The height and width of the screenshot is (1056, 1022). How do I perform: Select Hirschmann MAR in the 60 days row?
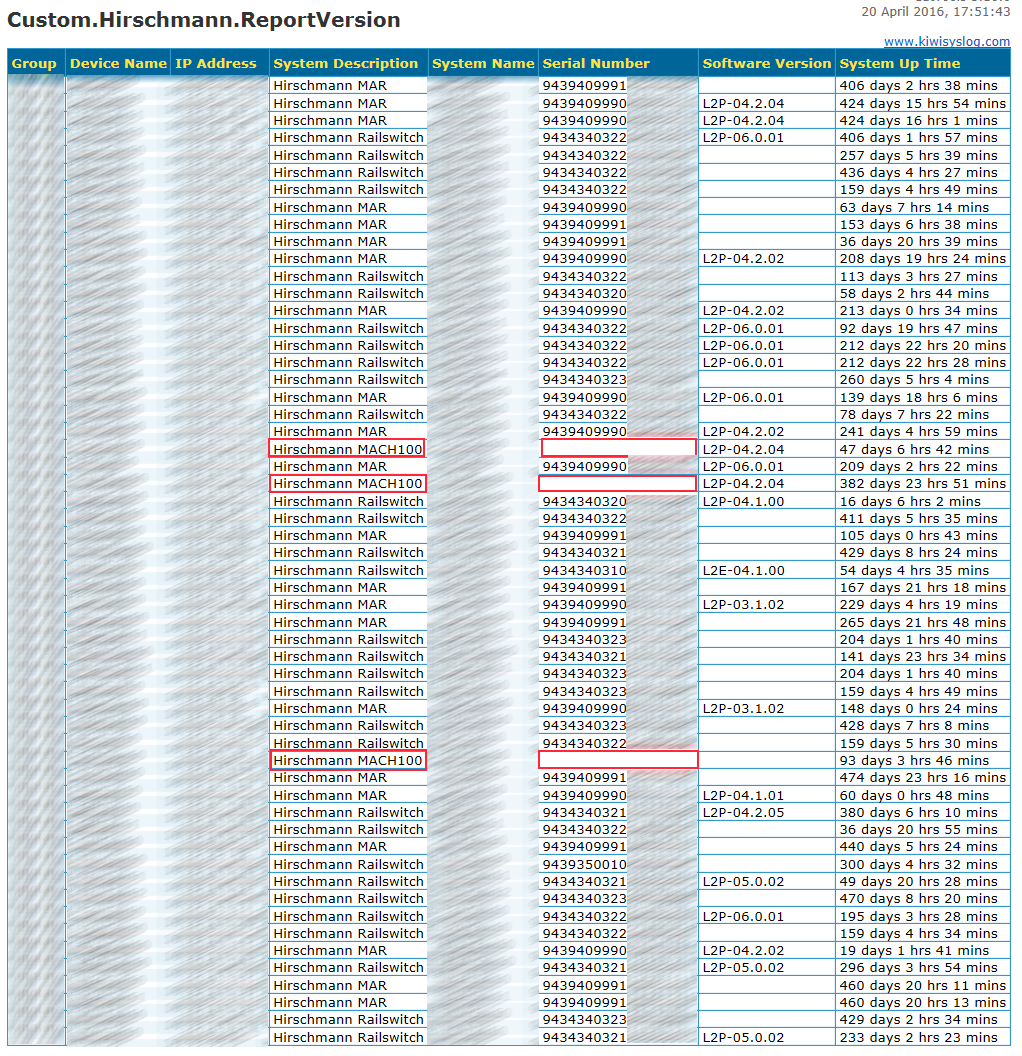click(330, 795)
